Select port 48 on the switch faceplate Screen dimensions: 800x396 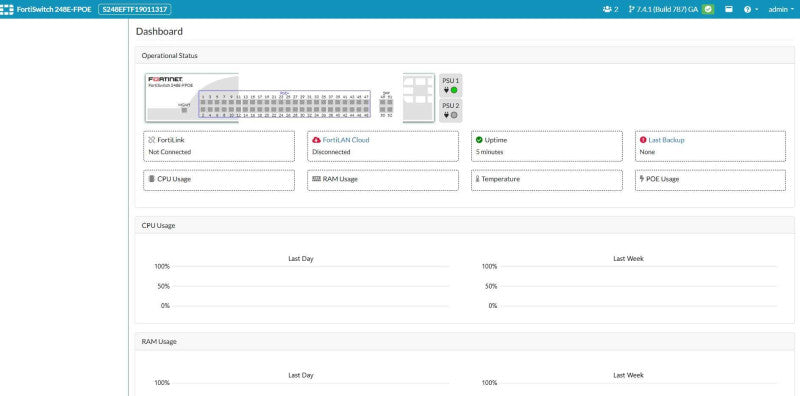pos(366,109)
